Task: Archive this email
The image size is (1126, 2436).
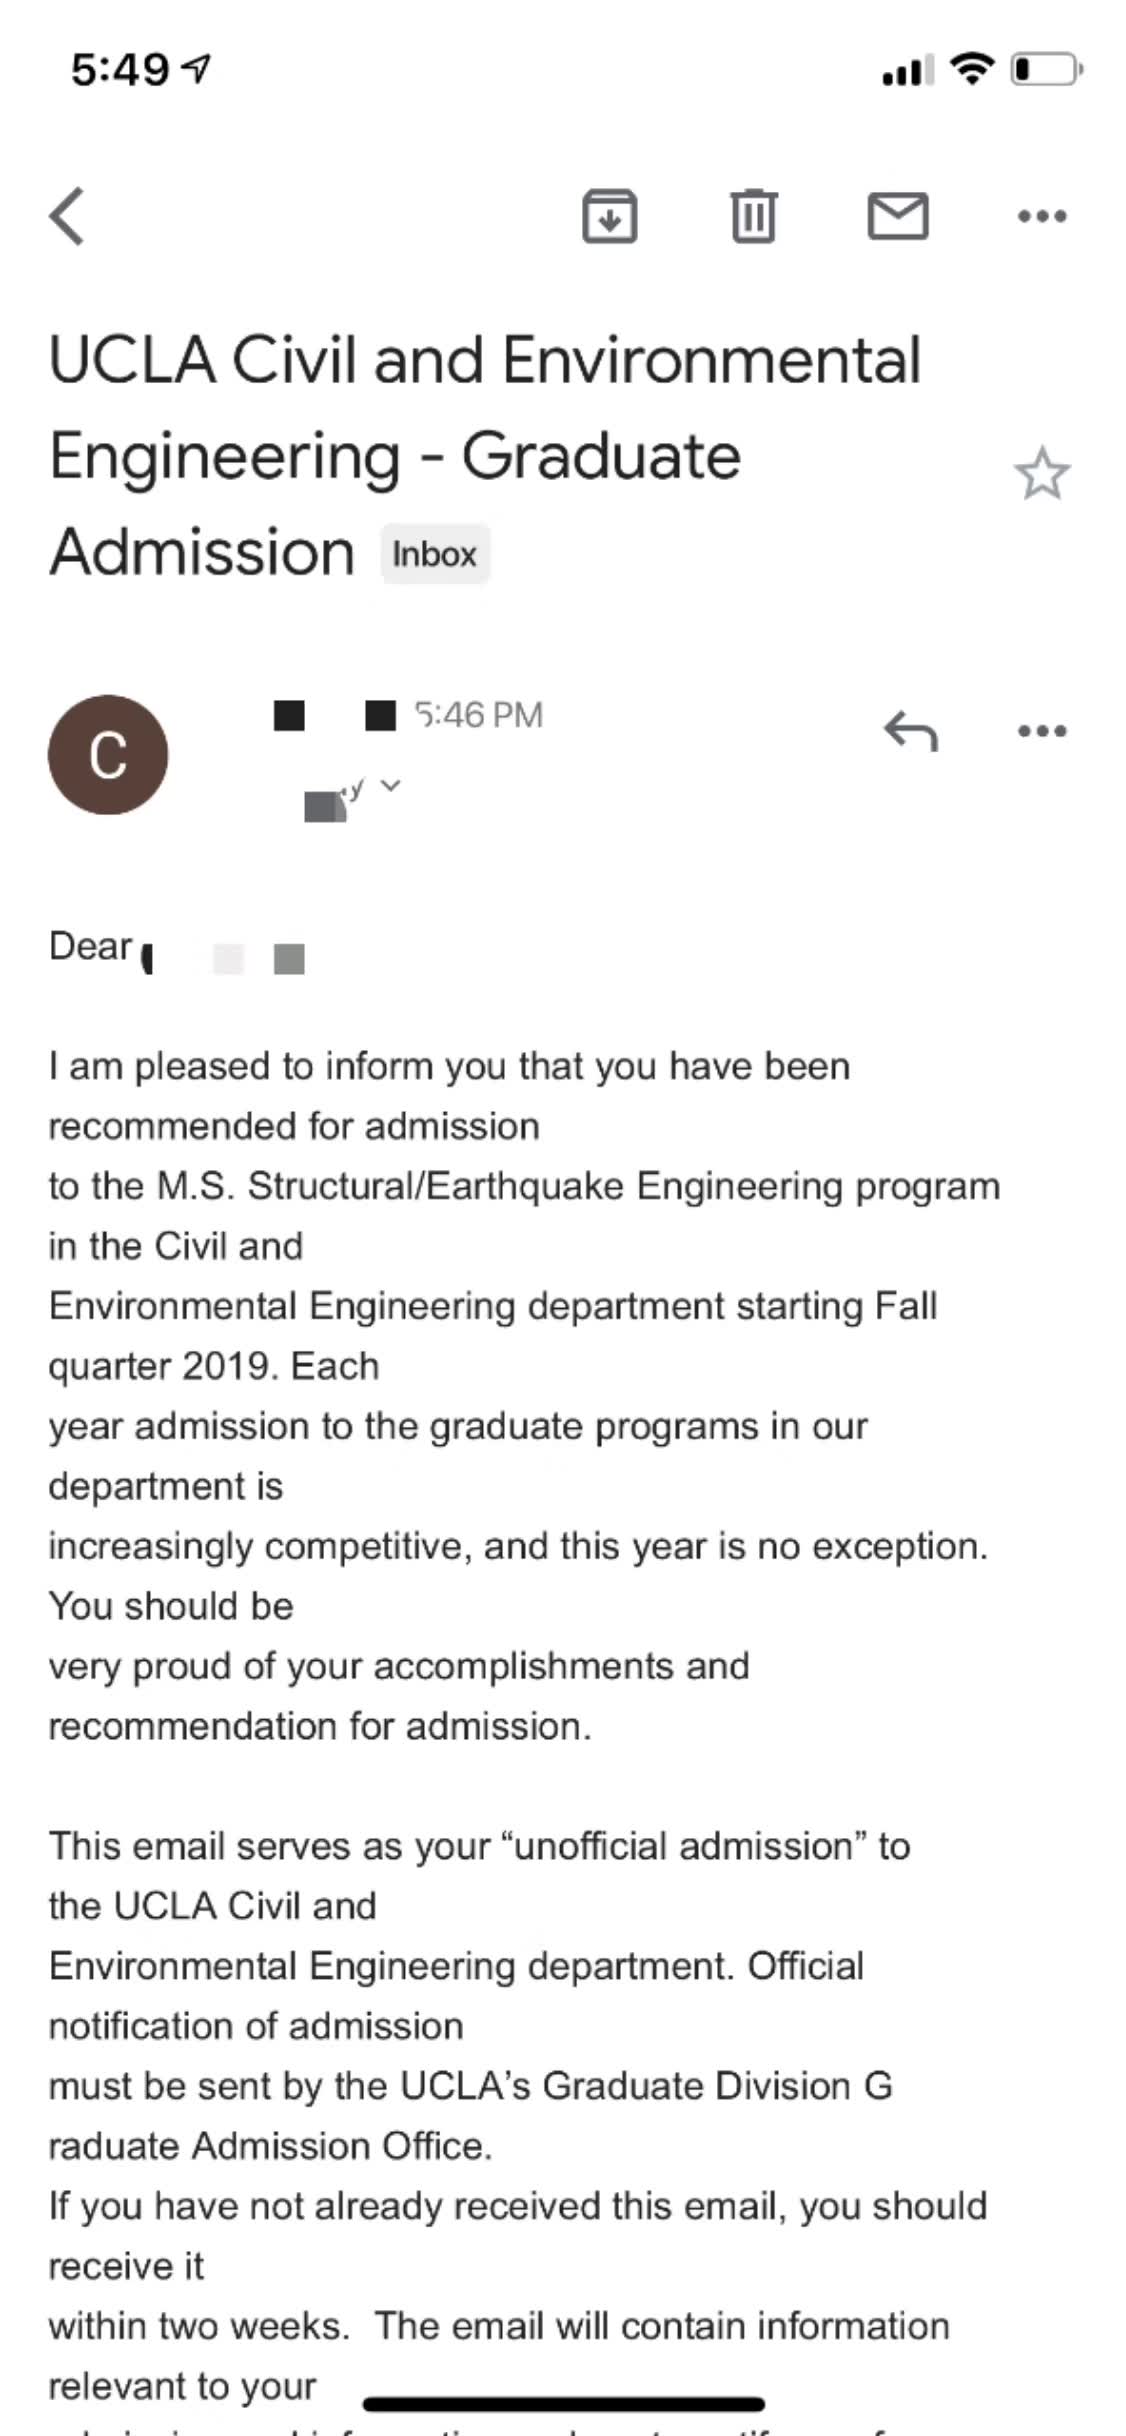Action: (609, 216)
